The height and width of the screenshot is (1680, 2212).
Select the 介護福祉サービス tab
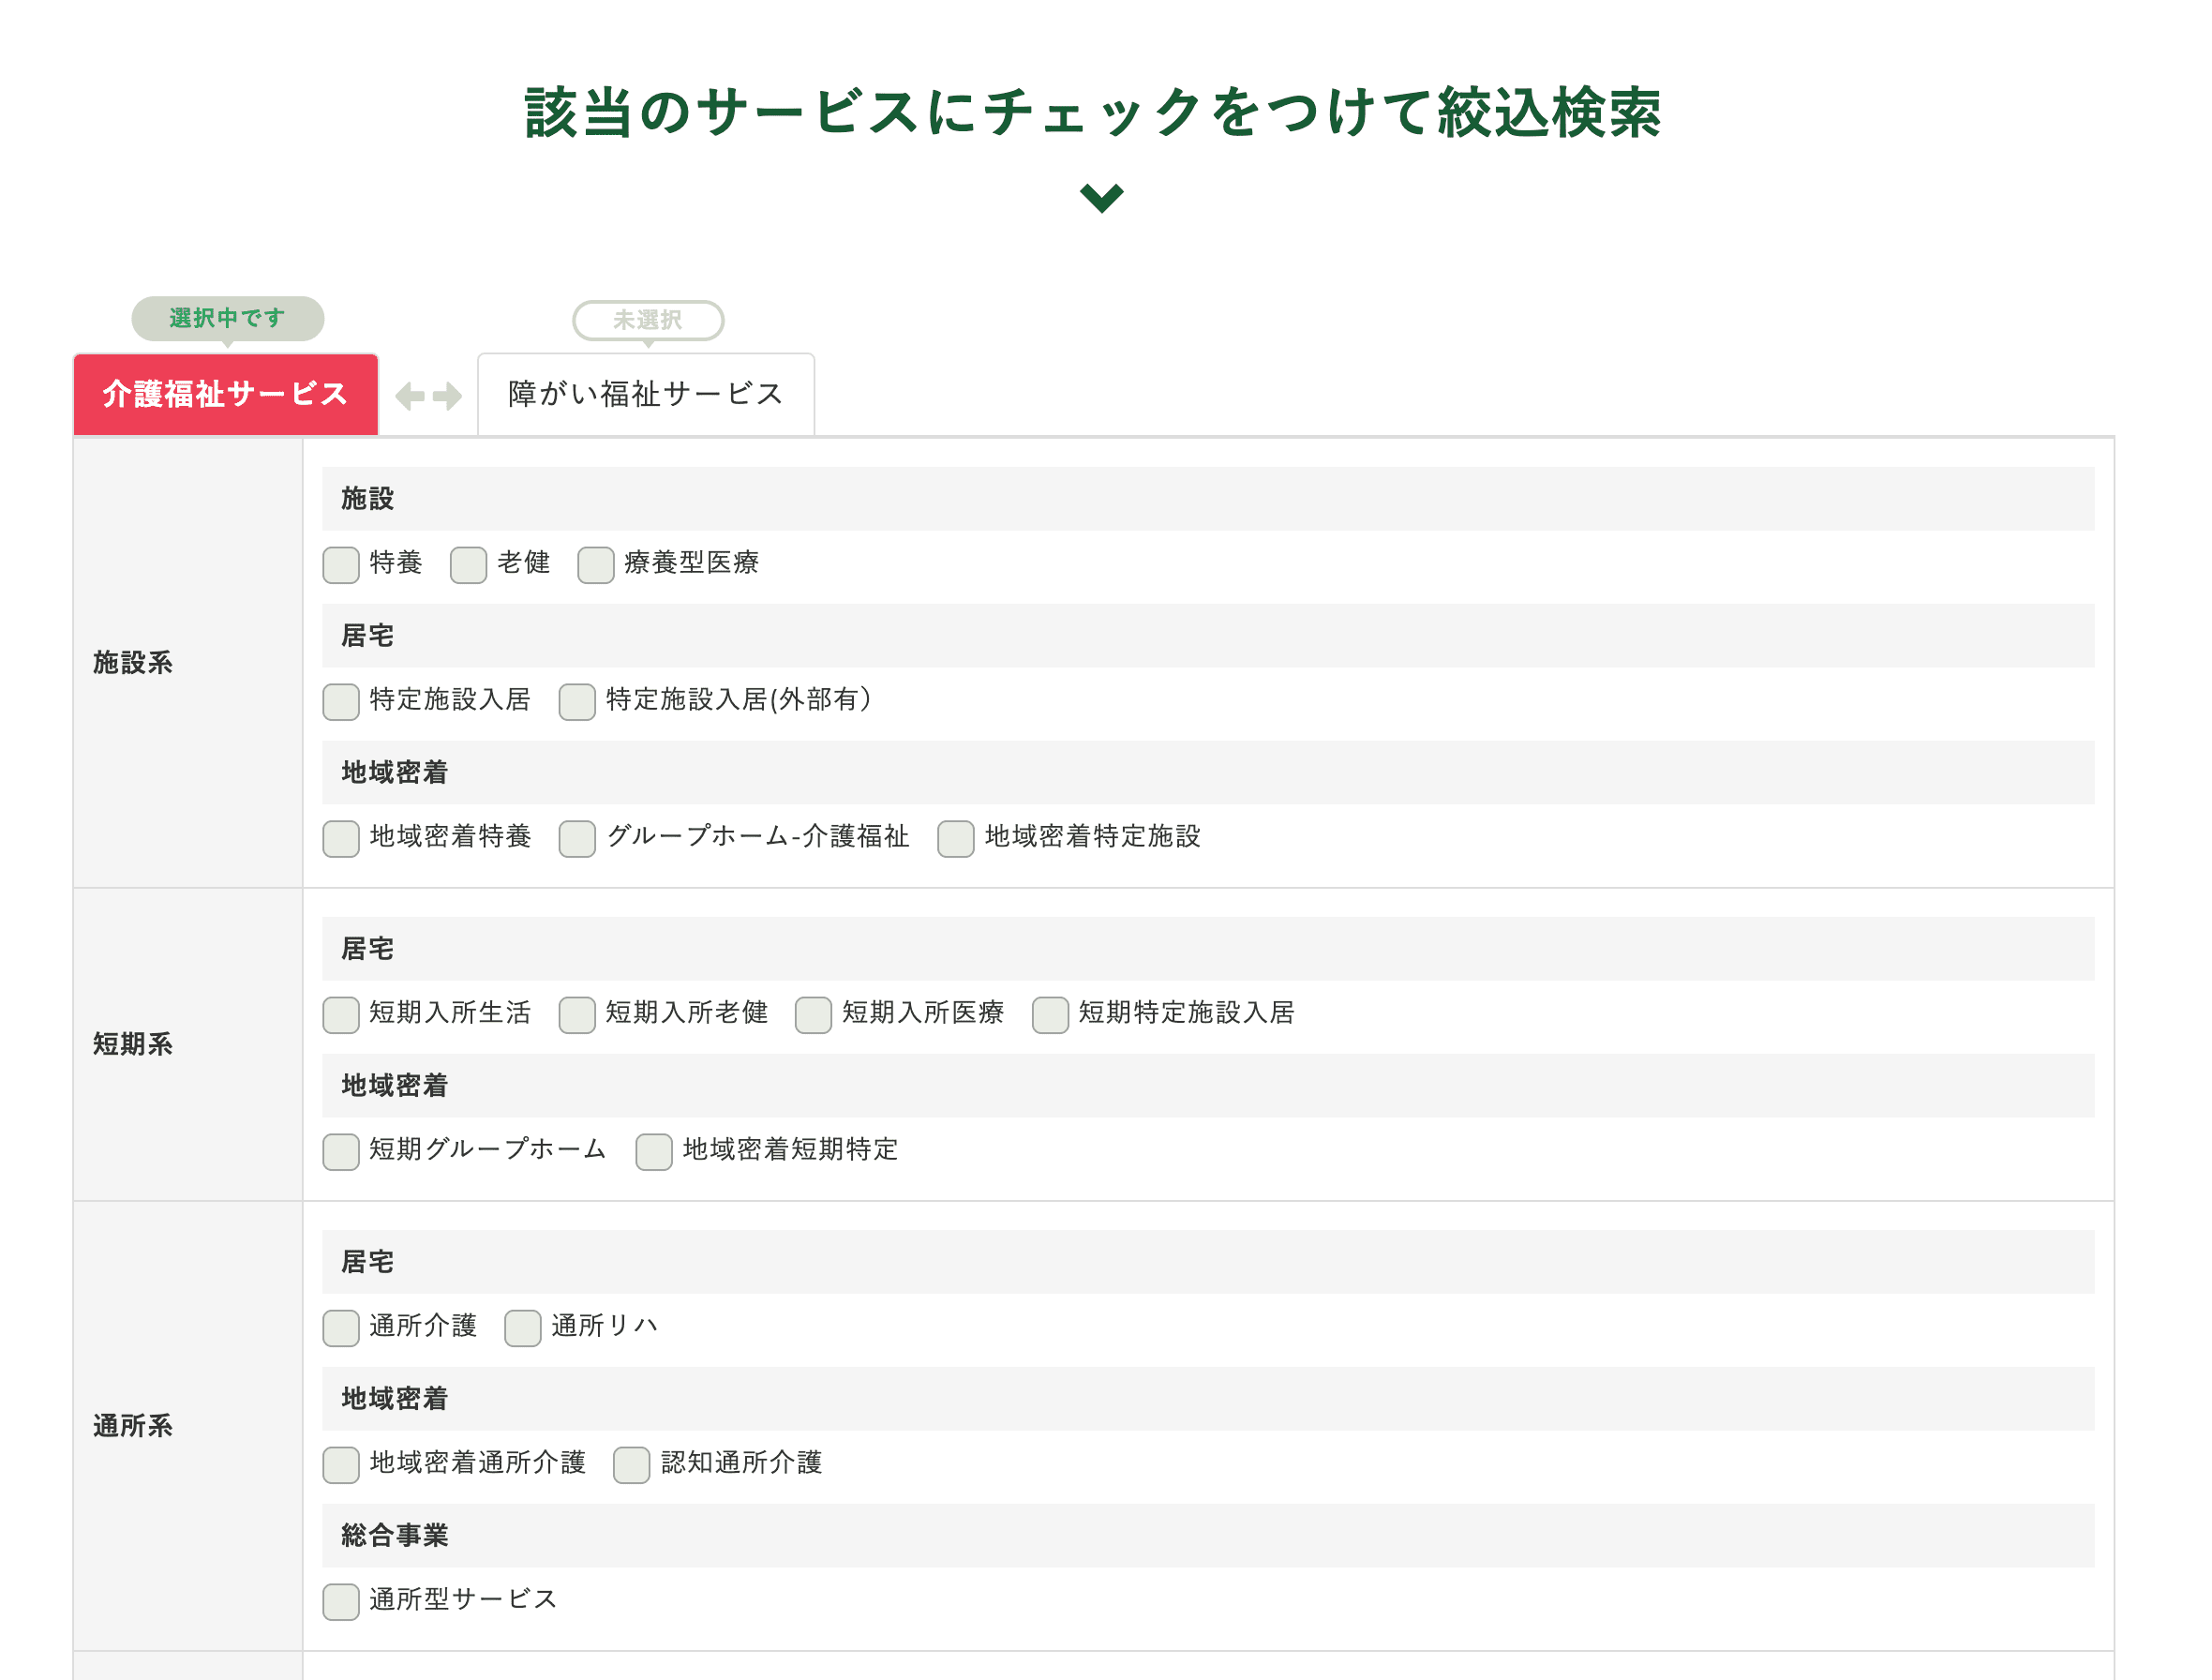pos(225,394)
